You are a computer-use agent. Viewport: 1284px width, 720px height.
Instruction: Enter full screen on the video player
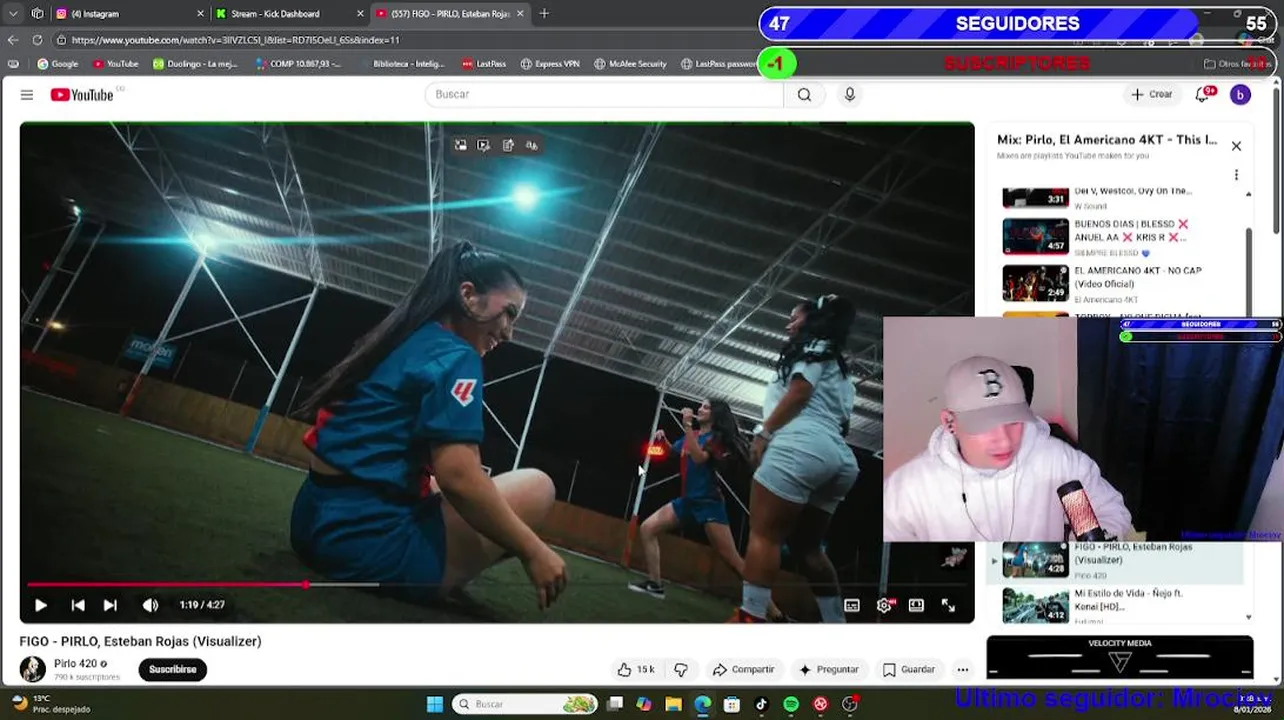[x=948, y=605]
